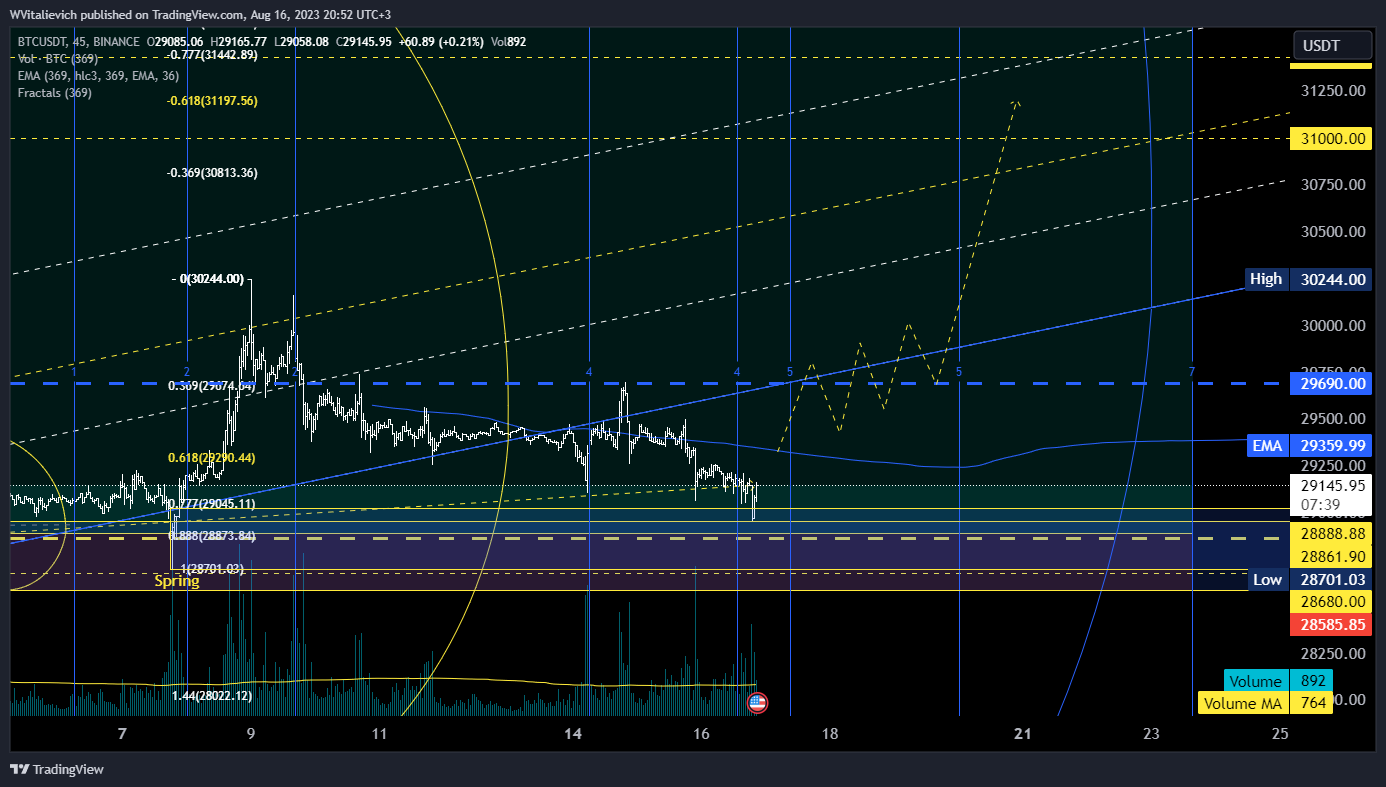Click the -0.618(31197.56) Fibonacci label
Image resolution: width=1386 pixels, height=787 pixels.
click(x=212, y=101)
